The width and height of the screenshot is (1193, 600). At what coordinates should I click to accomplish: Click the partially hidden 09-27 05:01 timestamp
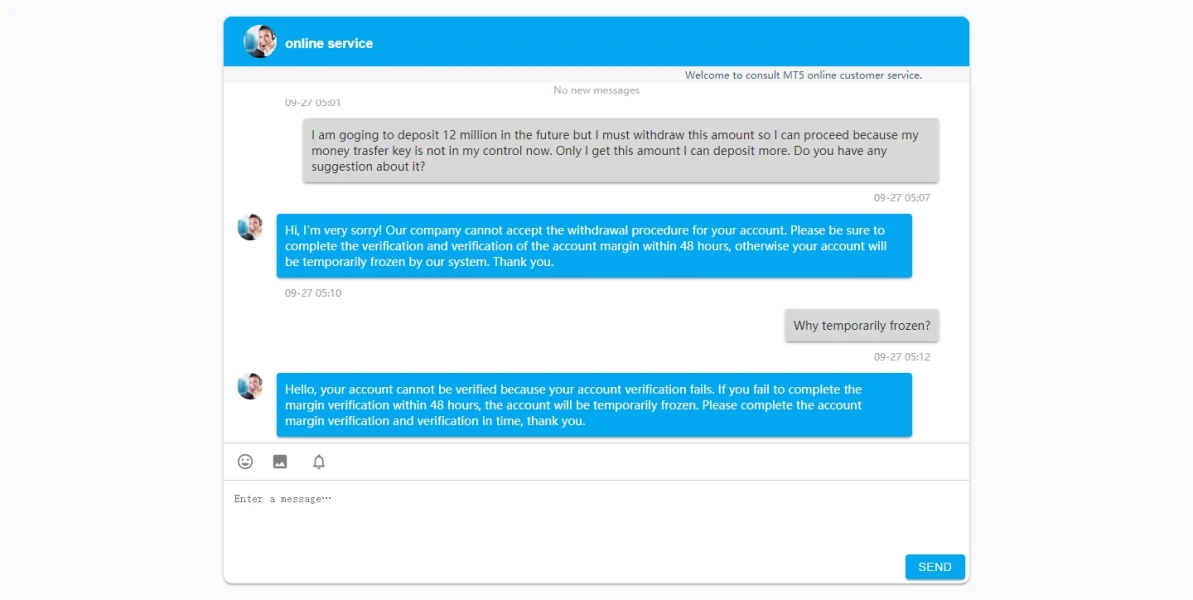click(313, 103)
